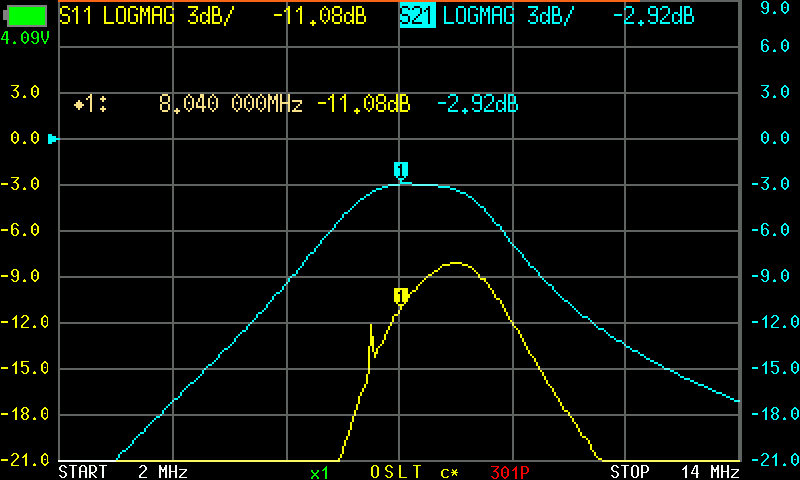Click the marker row -11.08dB value
This screenshot has width=800, height=480.
click(364, 105)
